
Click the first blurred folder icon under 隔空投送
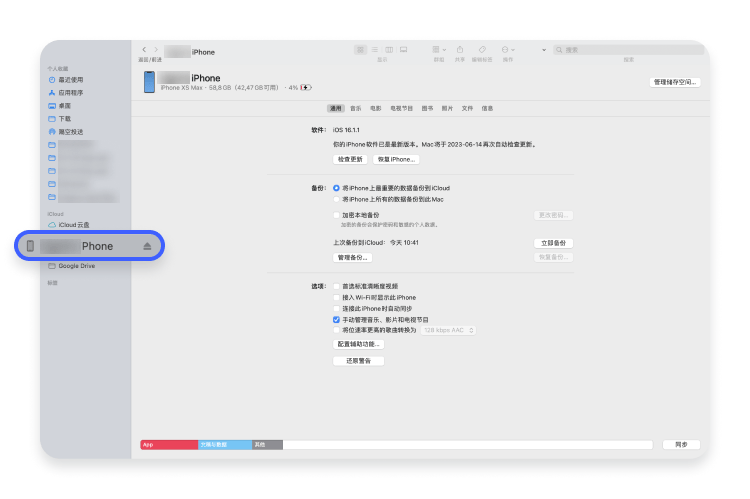point(52,145)
